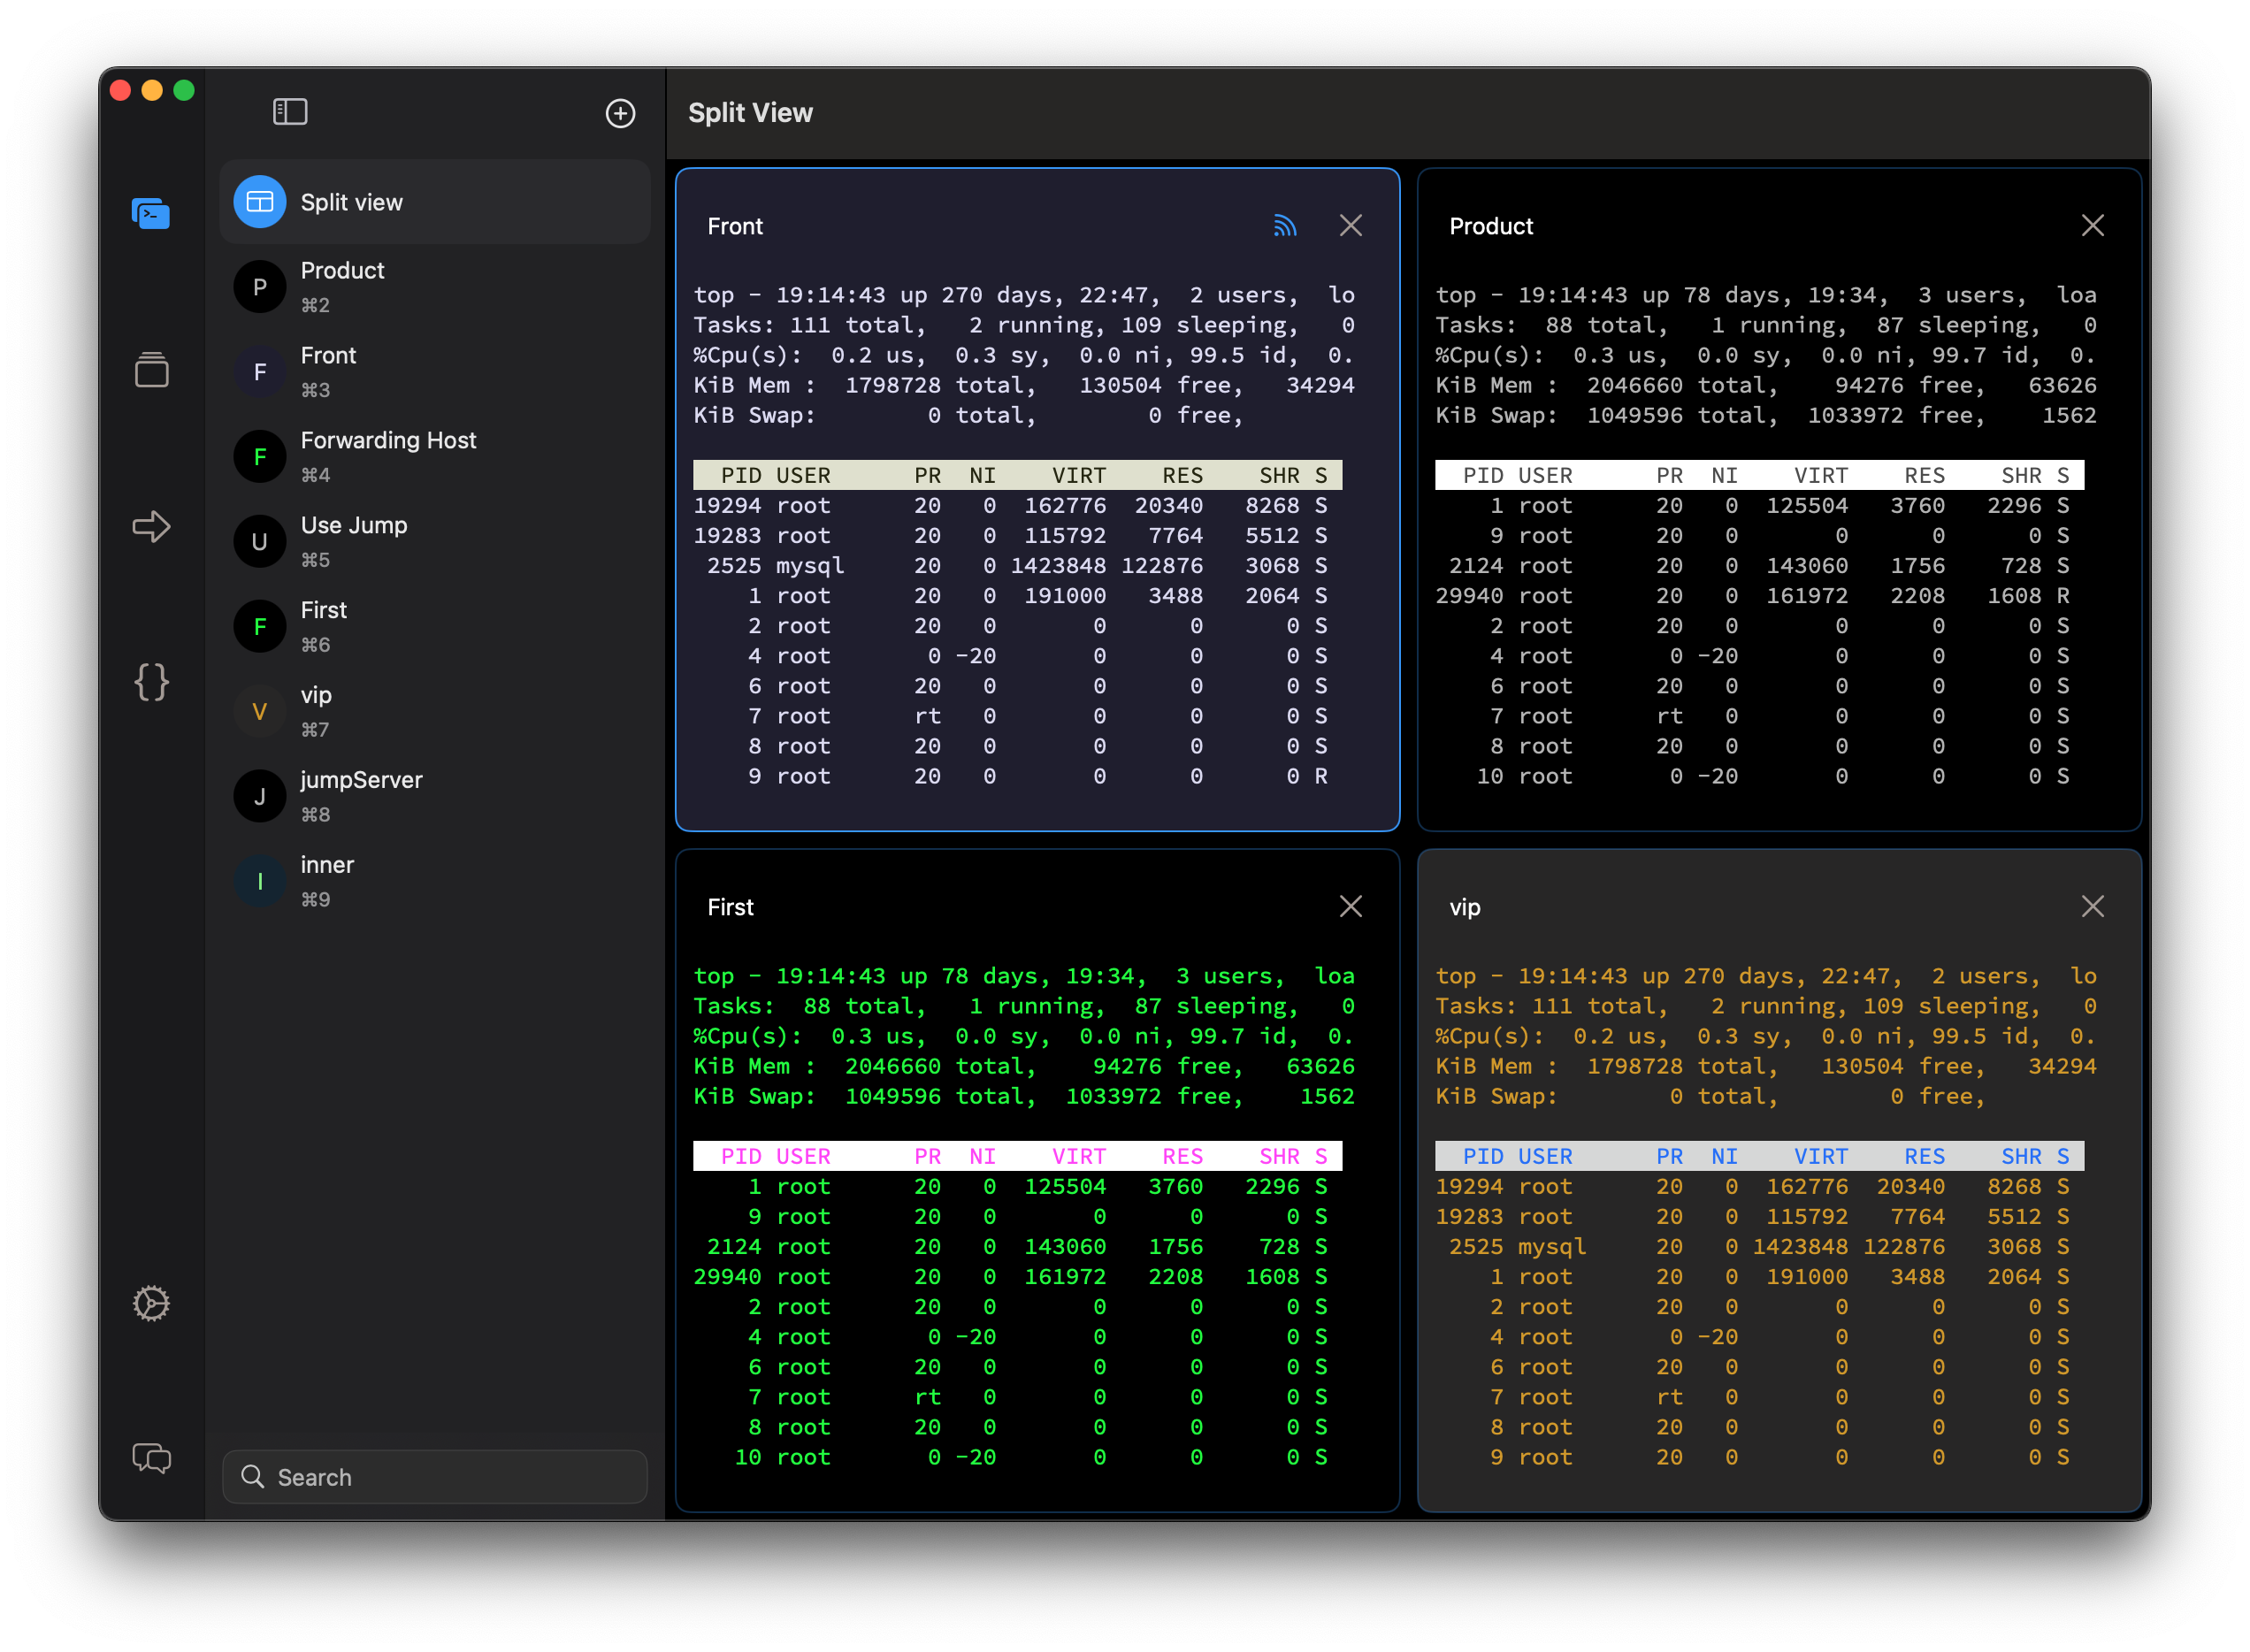
Task: Click the First pane title label
Action: [730, 907]
